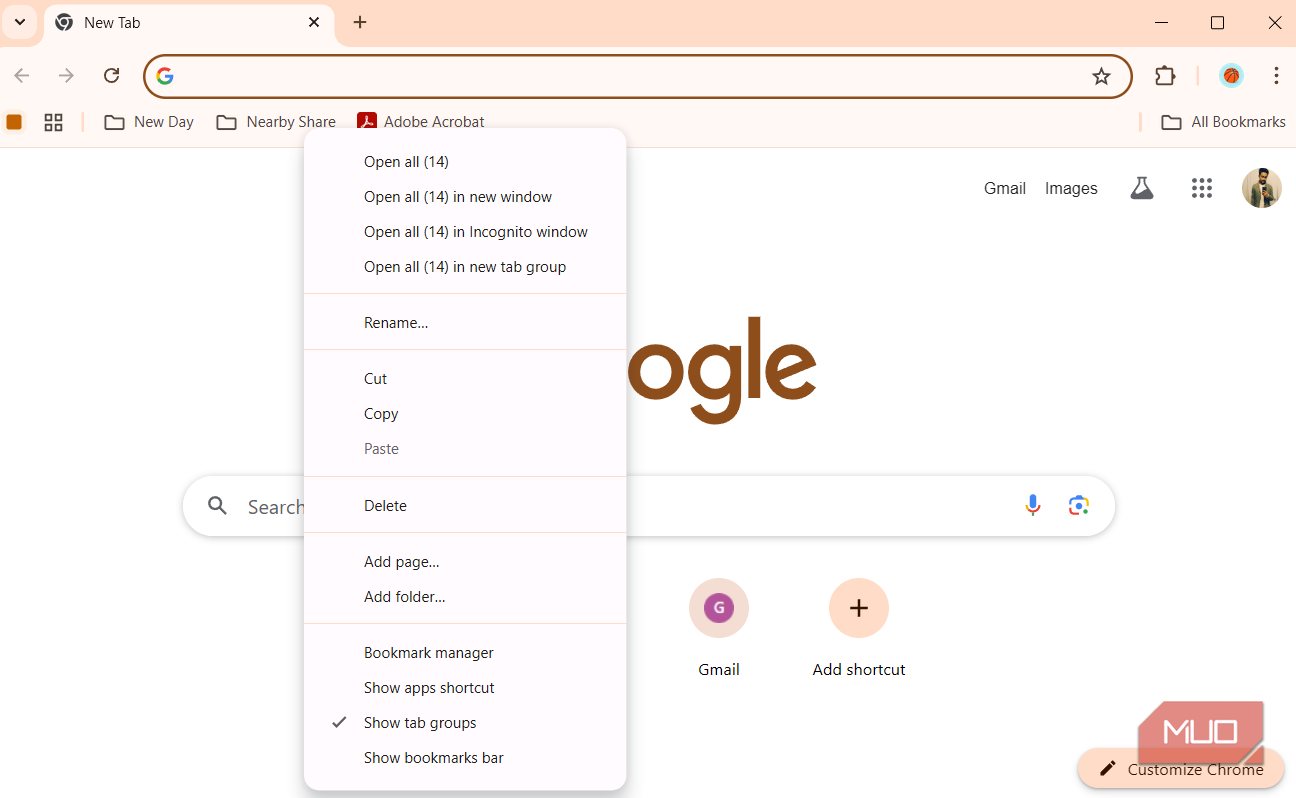Image resolution: width=1296 pixels, height=798 pixels.
Task: Open the Google apps grid
Action: pos(1202,188)
